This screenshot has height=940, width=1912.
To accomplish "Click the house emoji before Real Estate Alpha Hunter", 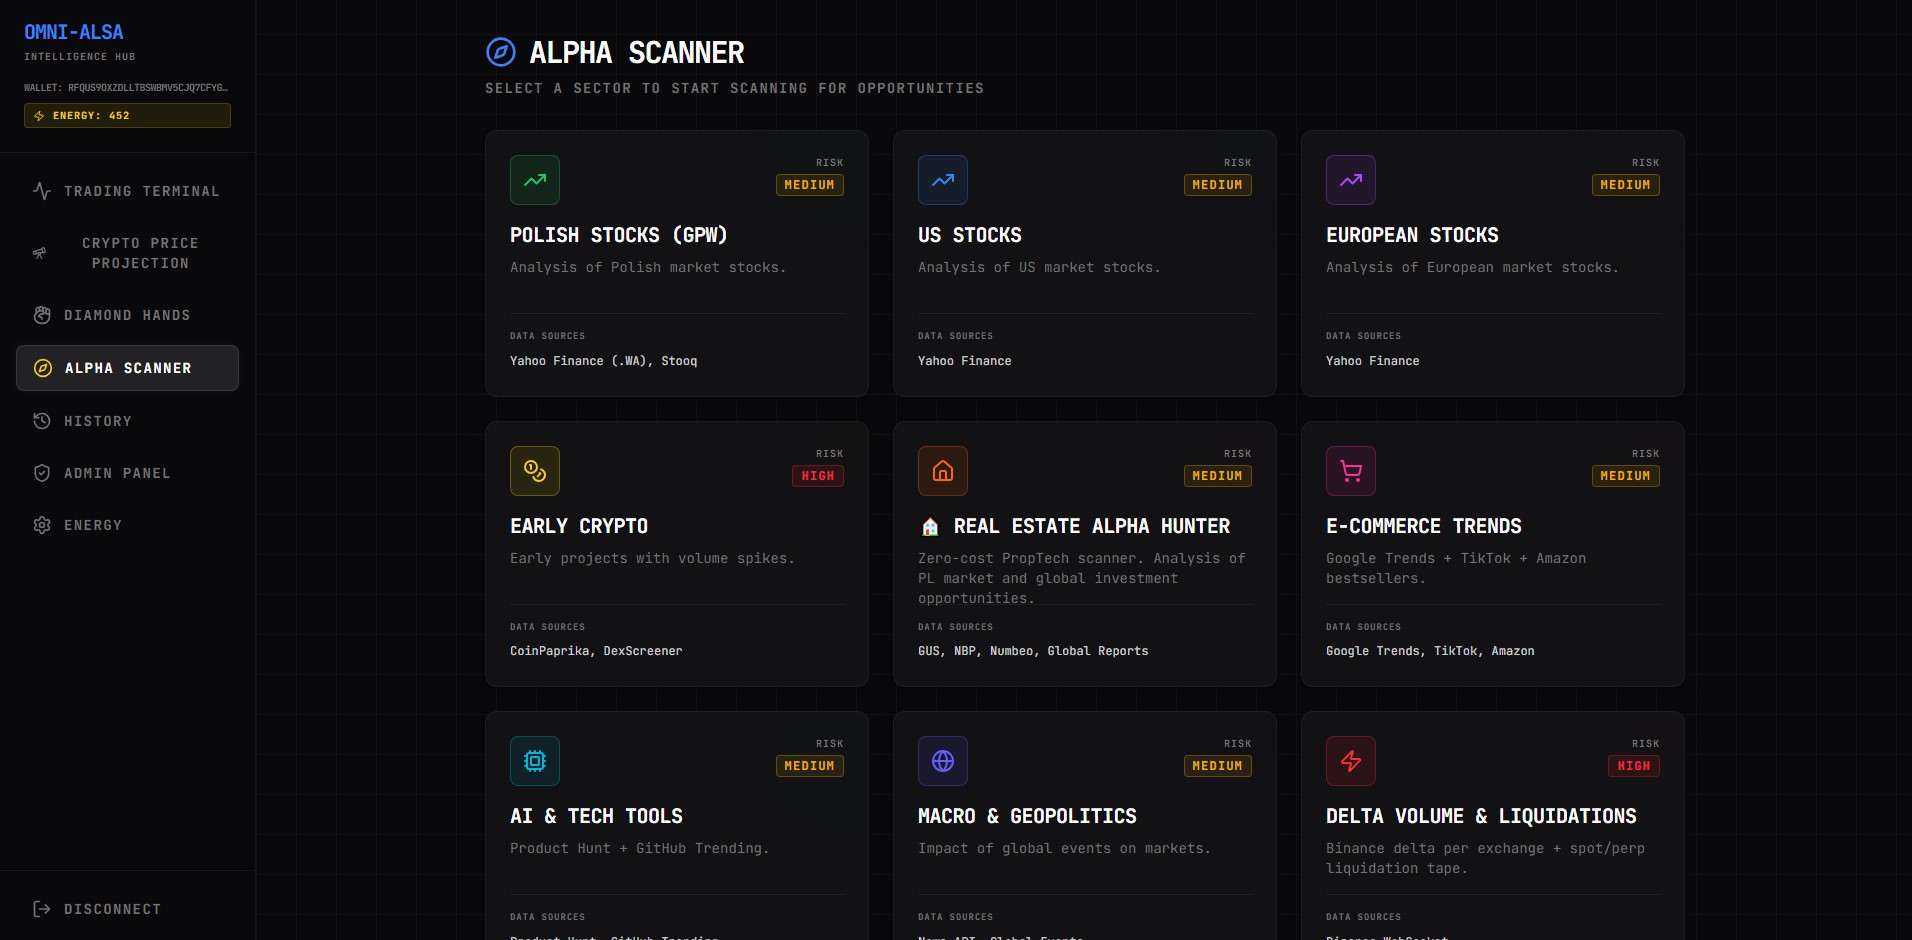I will click(930, 527).
